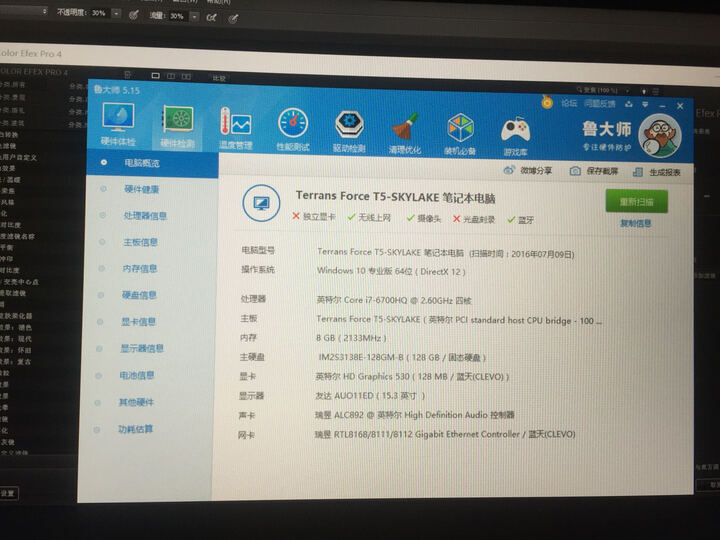
Task: Click 光盘刻录 status indicator
Action: click(x=474, y=219)
